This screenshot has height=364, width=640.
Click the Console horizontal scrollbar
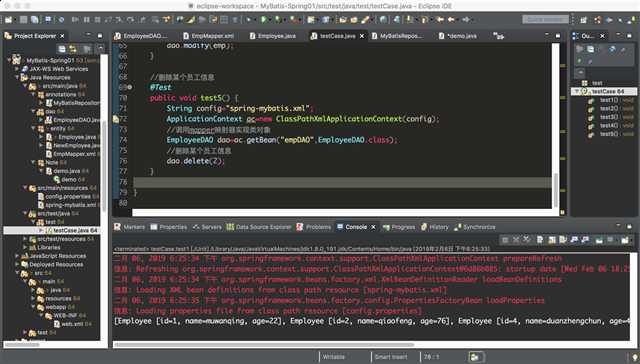264,345
